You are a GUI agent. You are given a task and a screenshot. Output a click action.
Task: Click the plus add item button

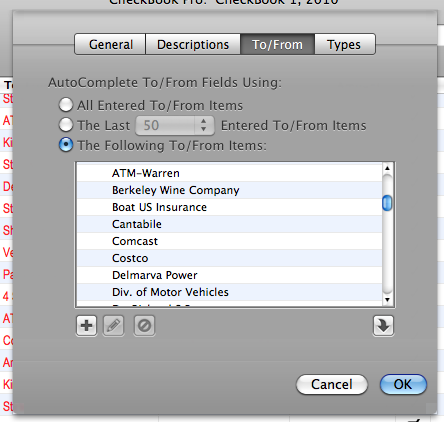pyautogui.click(x=87, y=326)
